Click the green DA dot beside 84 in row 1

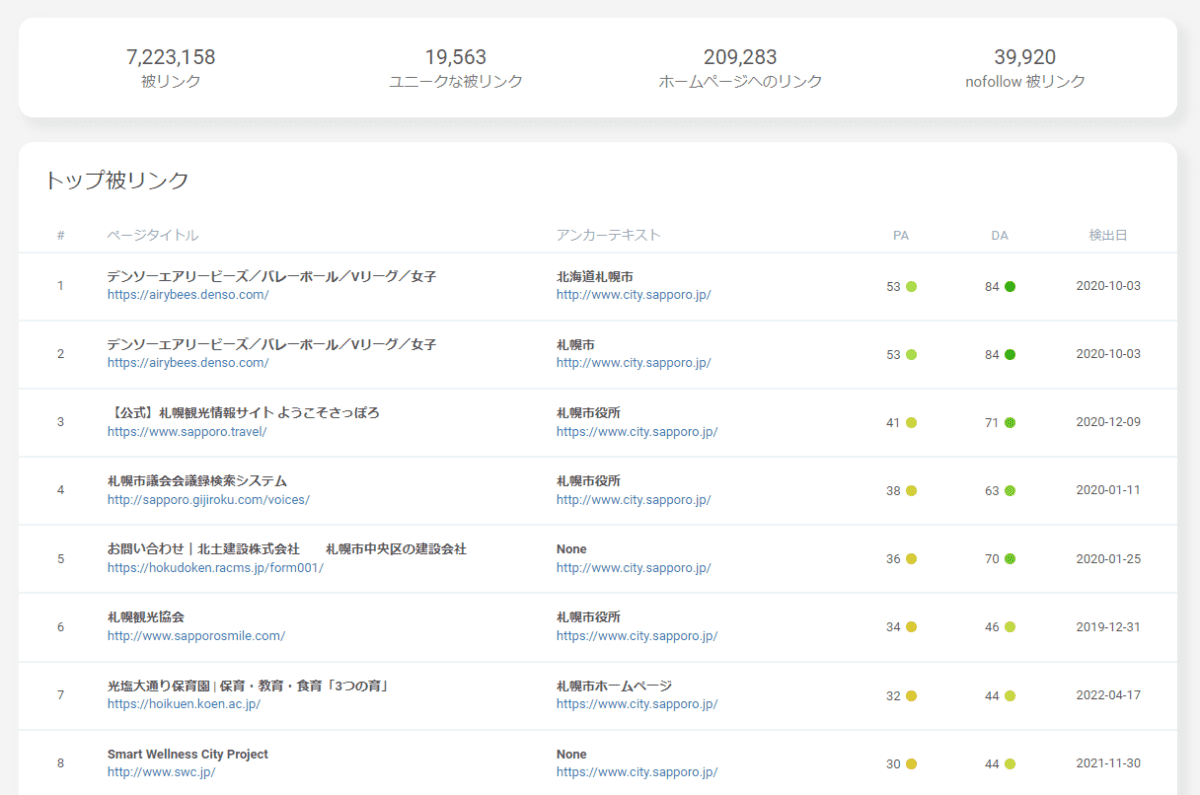pos(1009,287)
